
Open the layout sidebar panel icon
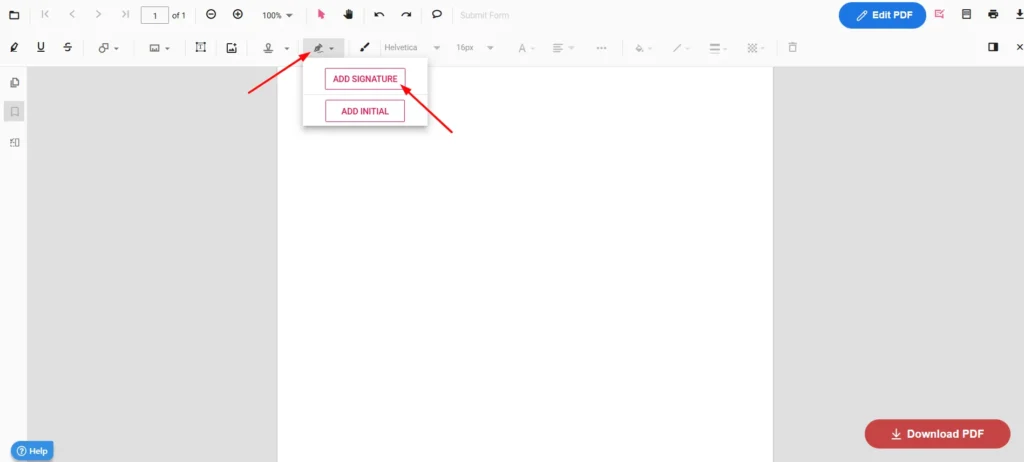coord(14,142)
